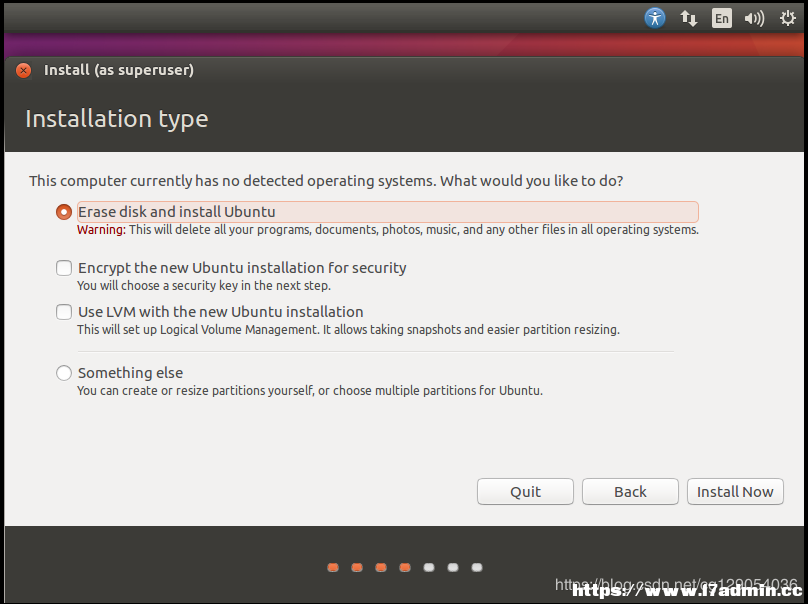Go back with the Back button

pyautogui.click(x=630, y=492)
